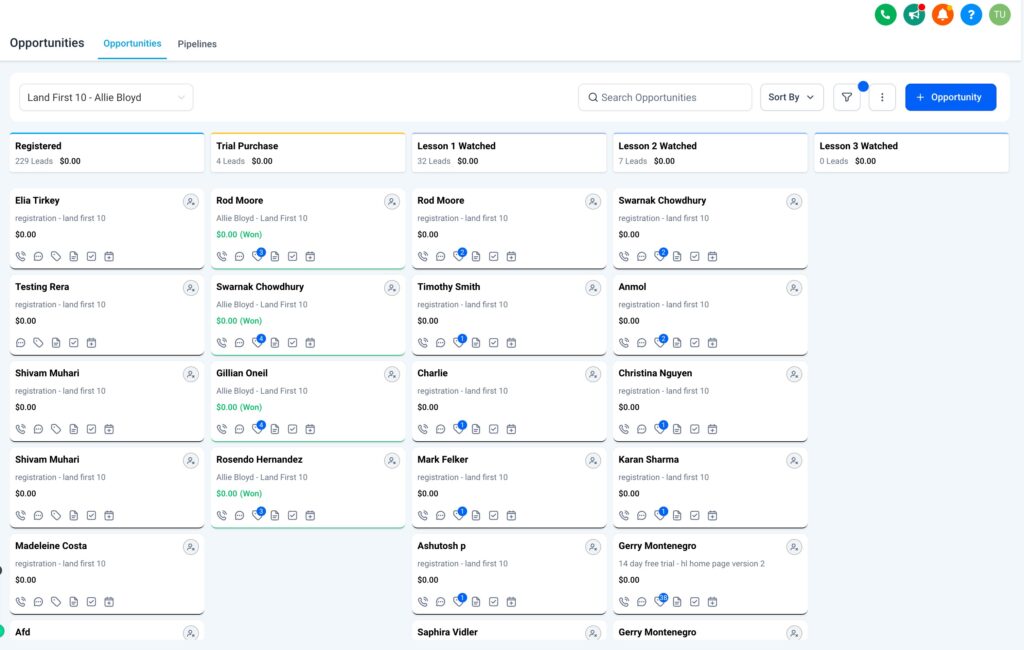Open the phone call icon on Elia Tirkey's card

point(21,256)
